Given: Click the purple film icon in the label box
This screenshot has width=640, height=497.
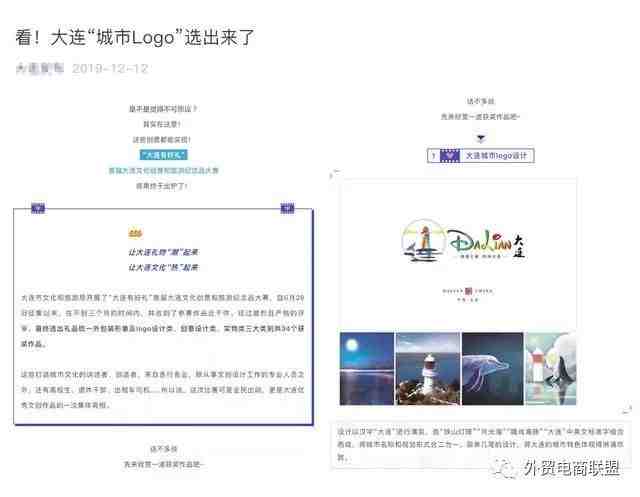Looking at the screenshot, I should click(450, 155).
